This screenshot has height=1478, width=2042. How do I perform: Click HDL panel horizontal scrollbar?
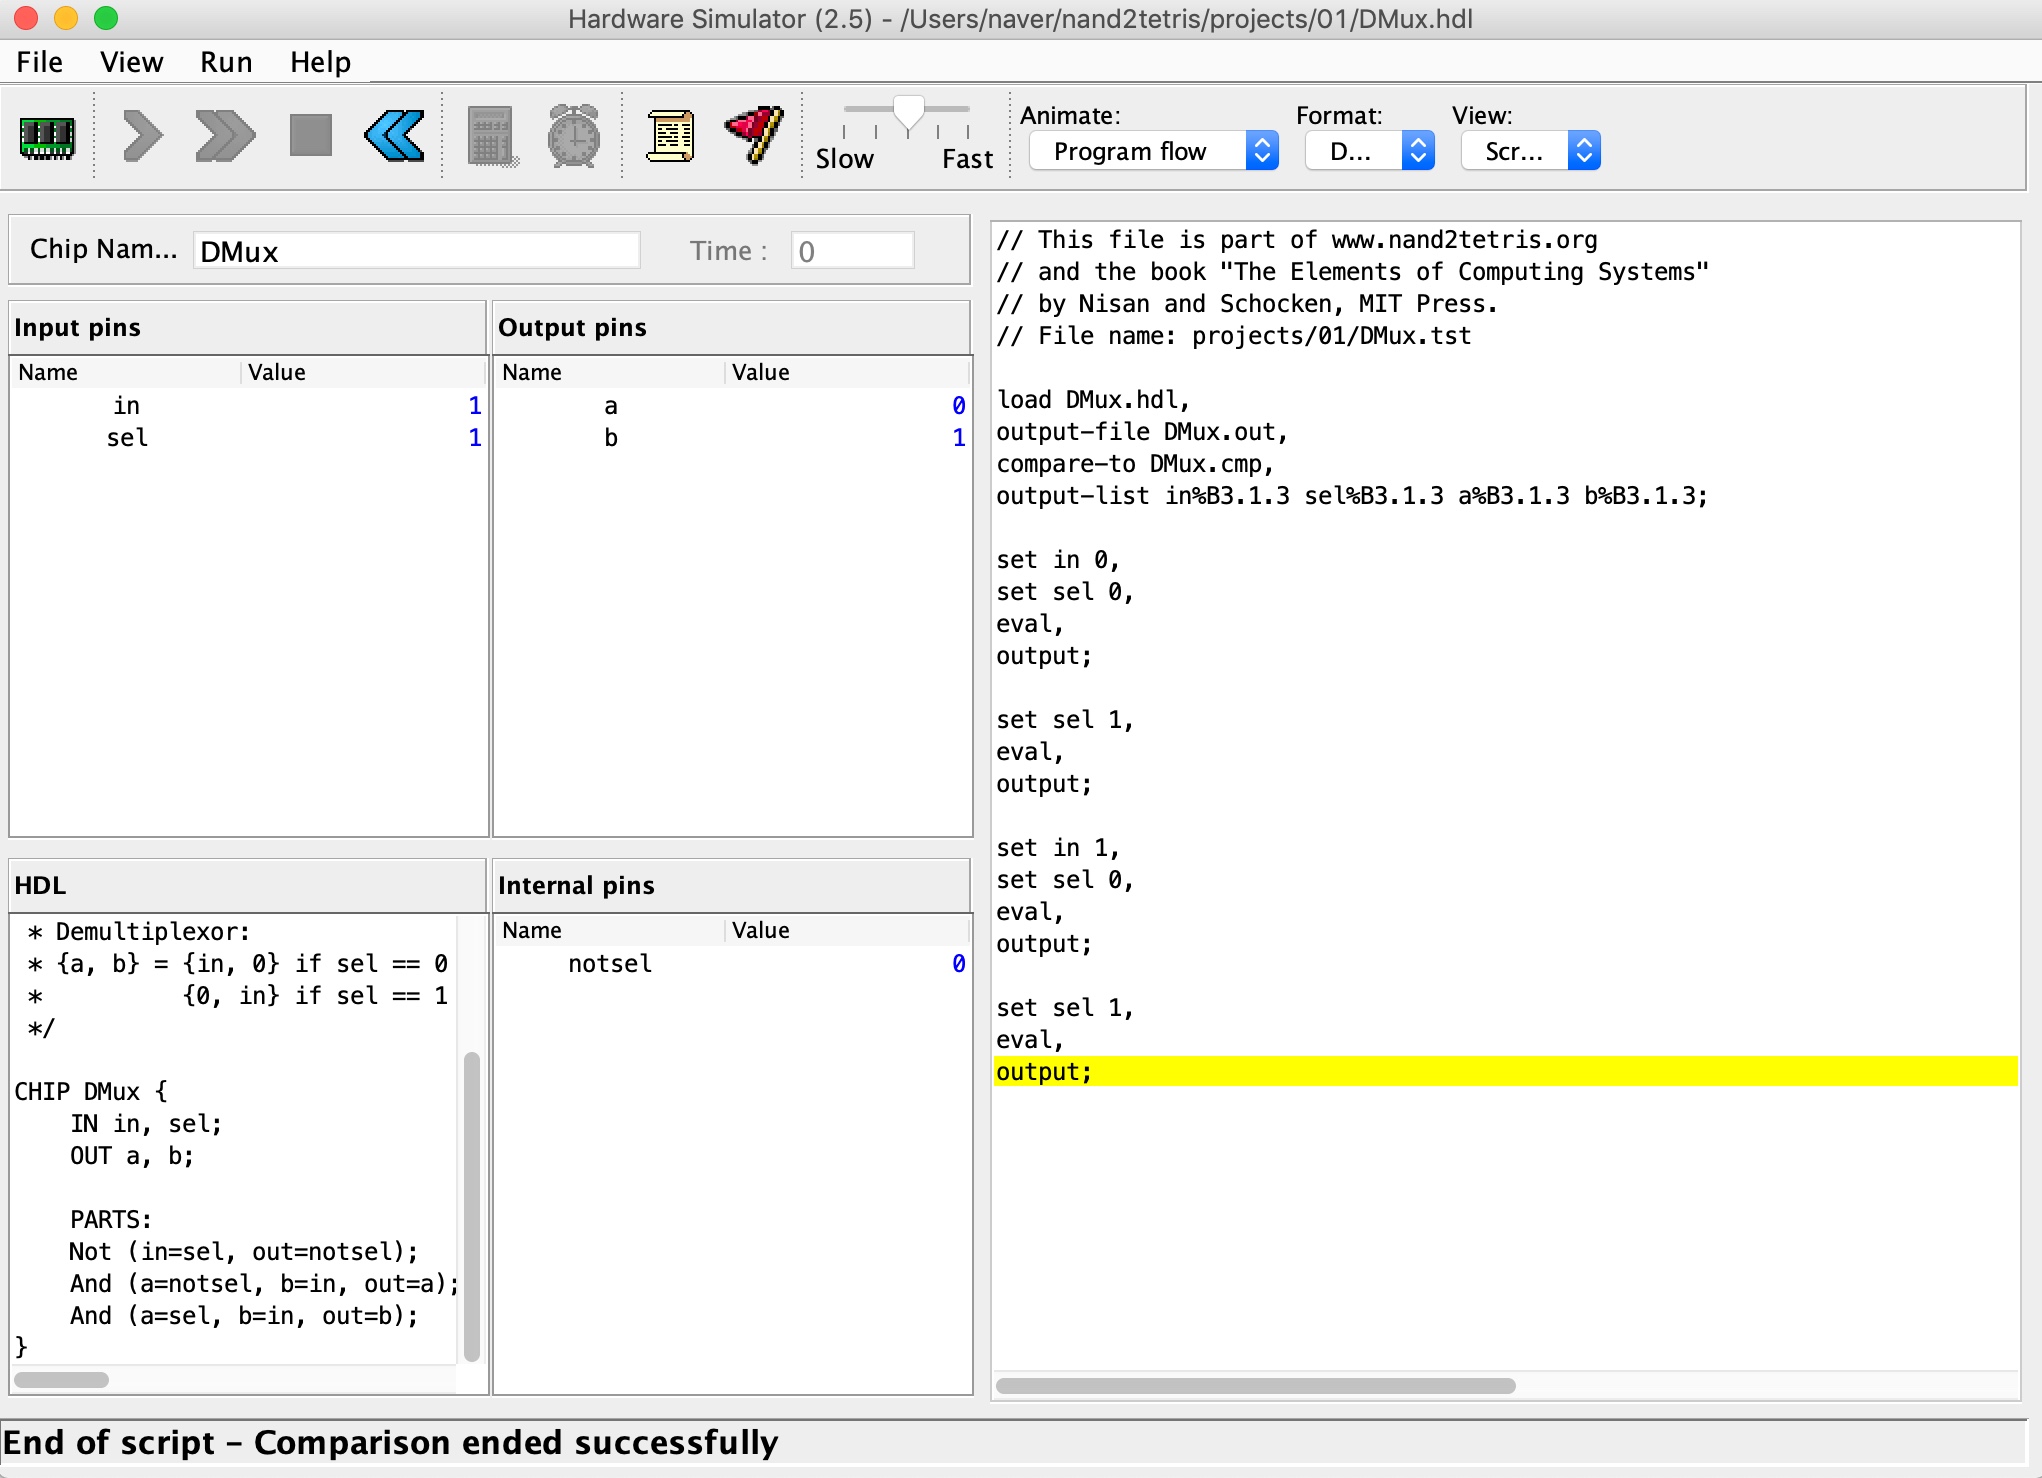(x=61, y=1380)
